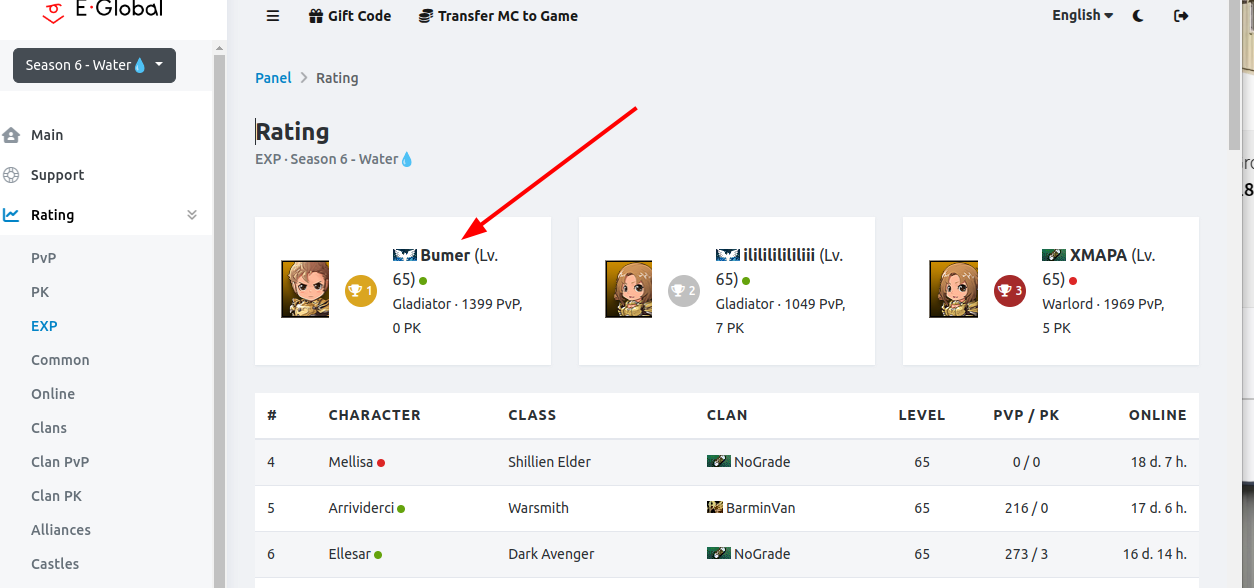The width and height of the screenshot is (1254, 588).
Task: Open the Gift Code page
Action: click(x=350, y=16)
